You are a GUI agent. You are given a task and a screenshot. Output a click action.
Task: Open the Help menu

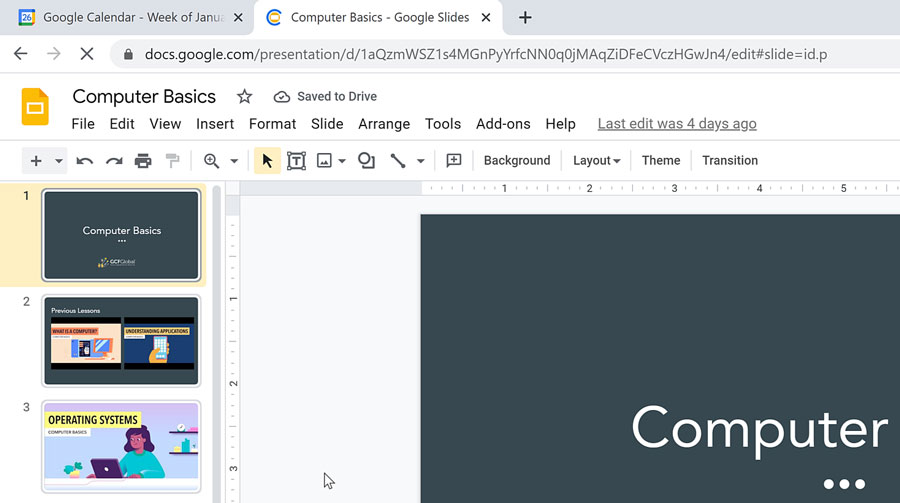pyautogui.click(x=561, y=124)
